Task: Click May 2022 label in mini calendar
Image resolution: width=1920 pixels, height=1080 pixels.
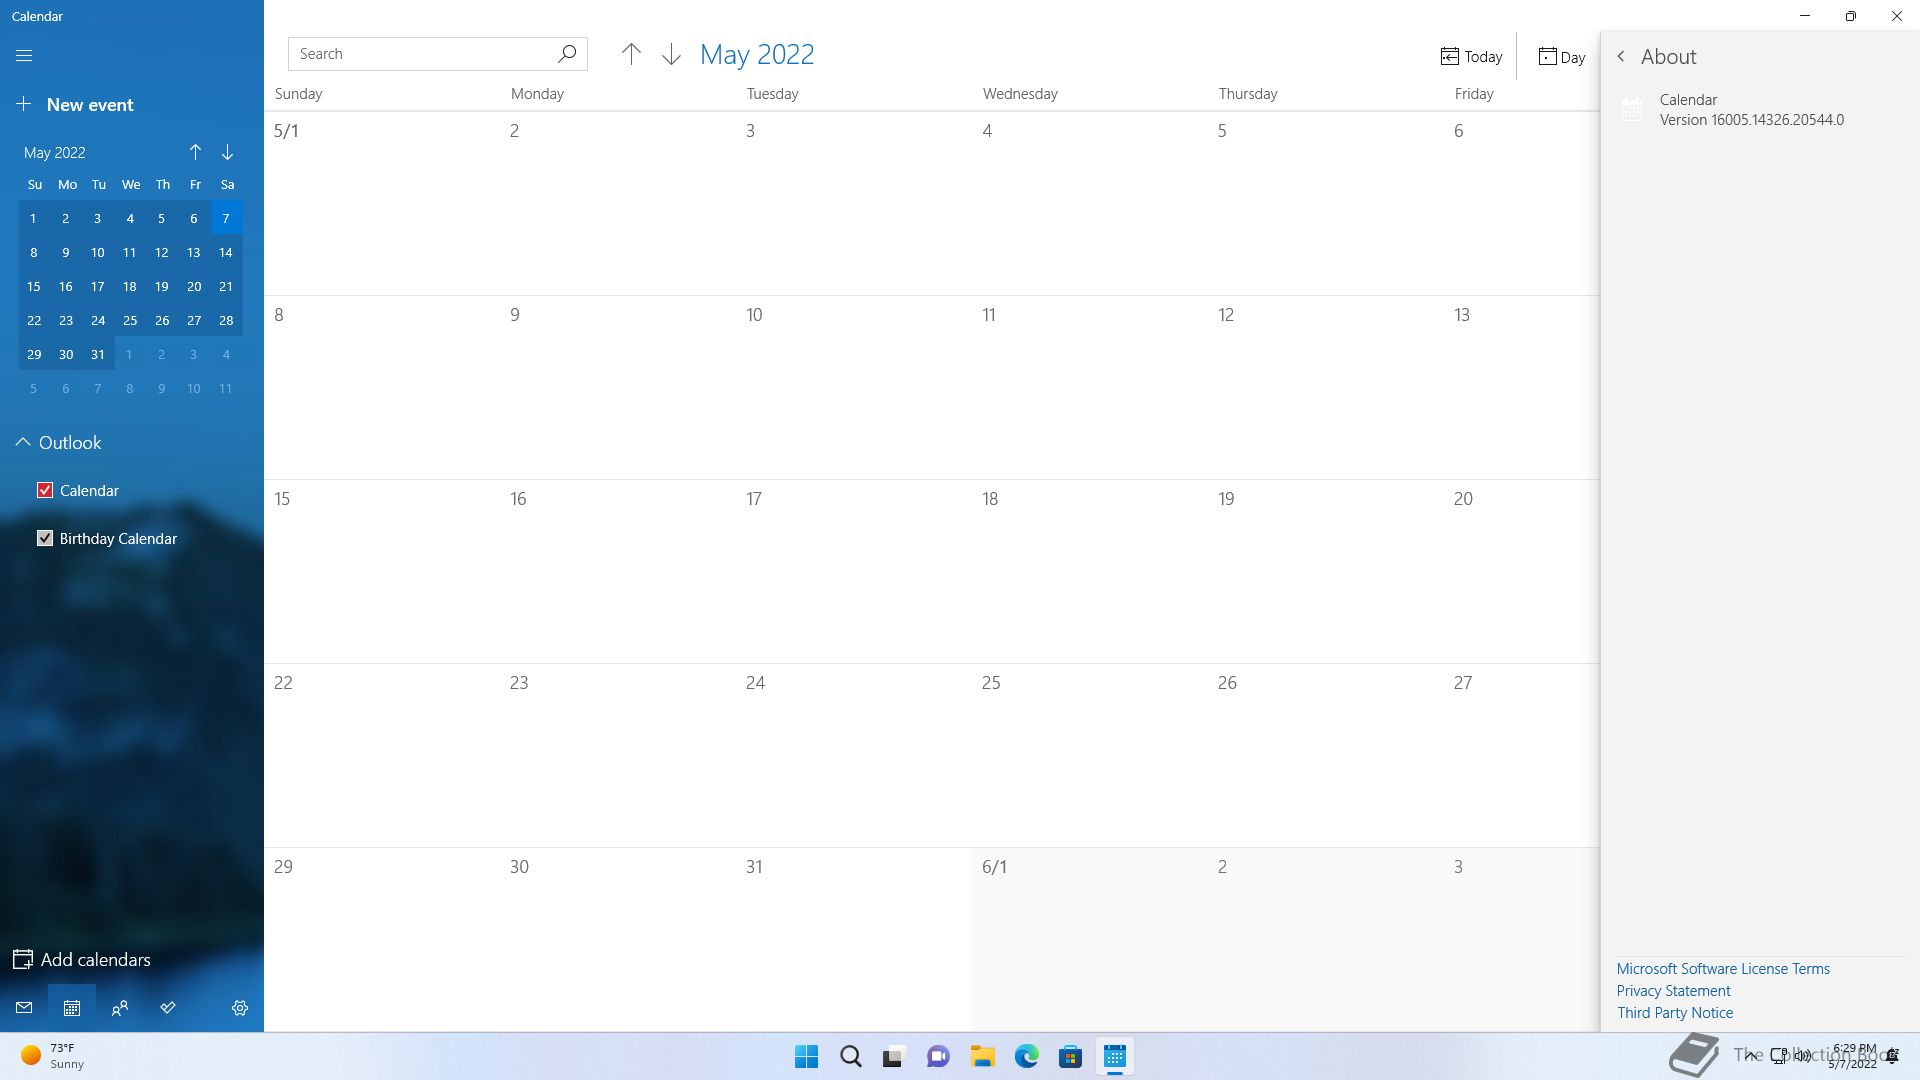Action: click(x=55, y=153)
